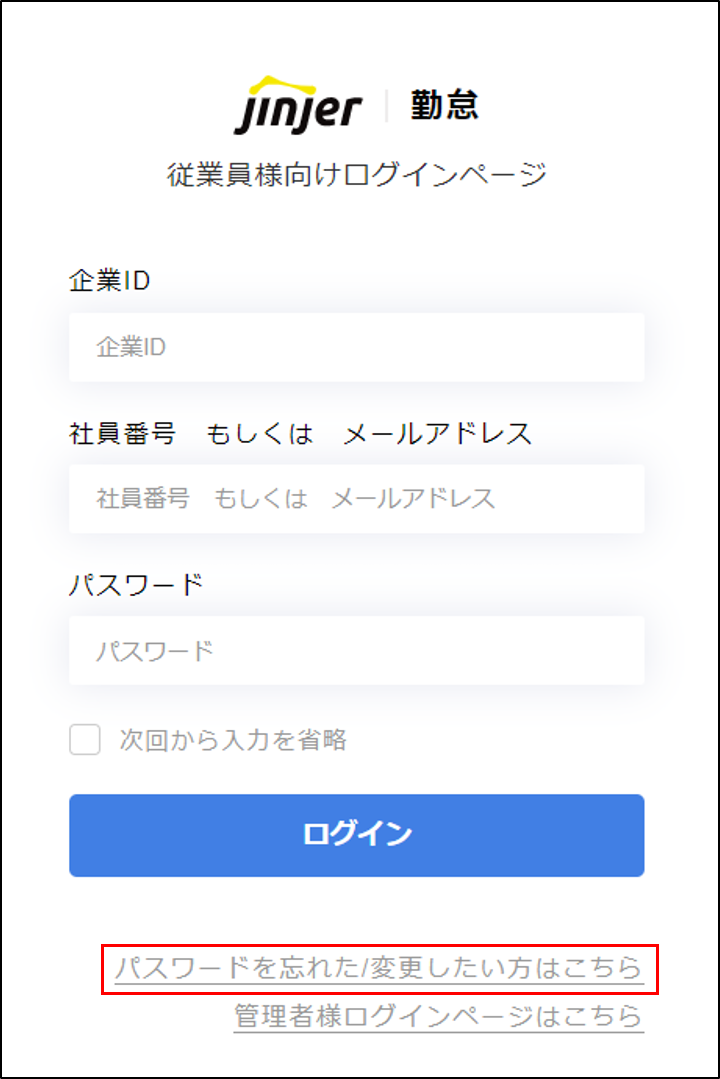The width and height of the screenshot is (720, 1079).
Task: Enable the 次回から入力を省略 checkbox
Action: click(x=85, y=741)
